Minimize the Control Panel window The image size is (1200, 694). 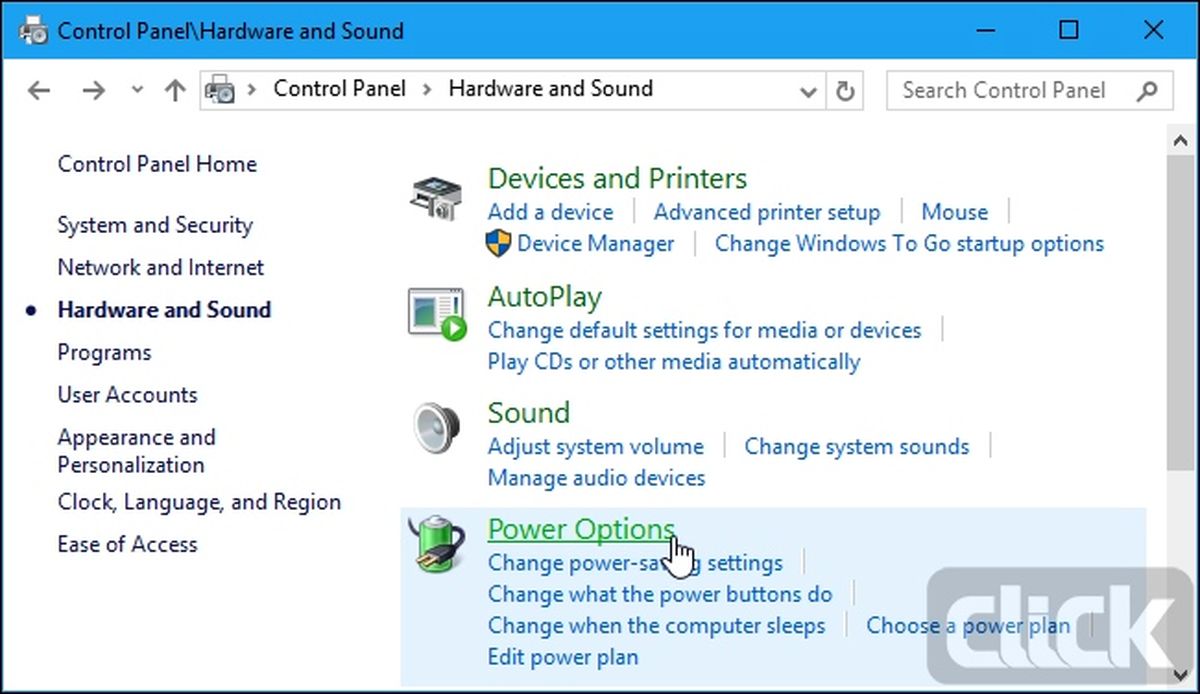point(984,31)
